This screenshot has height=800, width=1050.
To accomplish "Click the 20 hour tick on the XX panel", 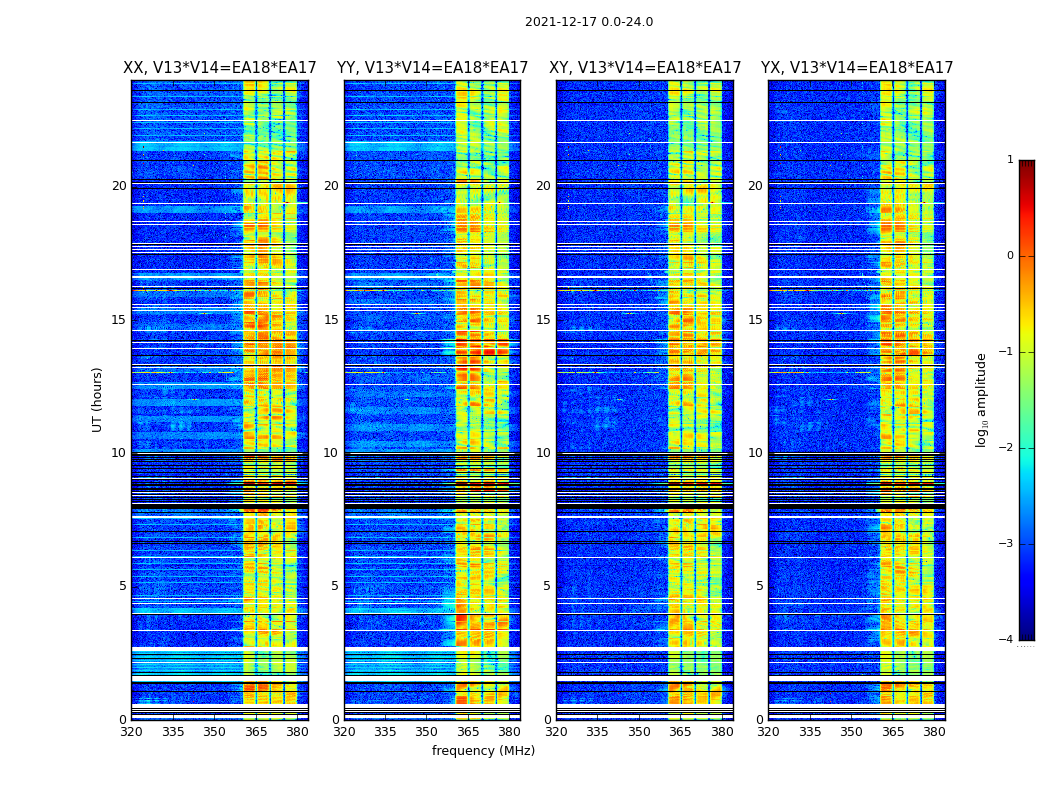I will coord(119,185).
